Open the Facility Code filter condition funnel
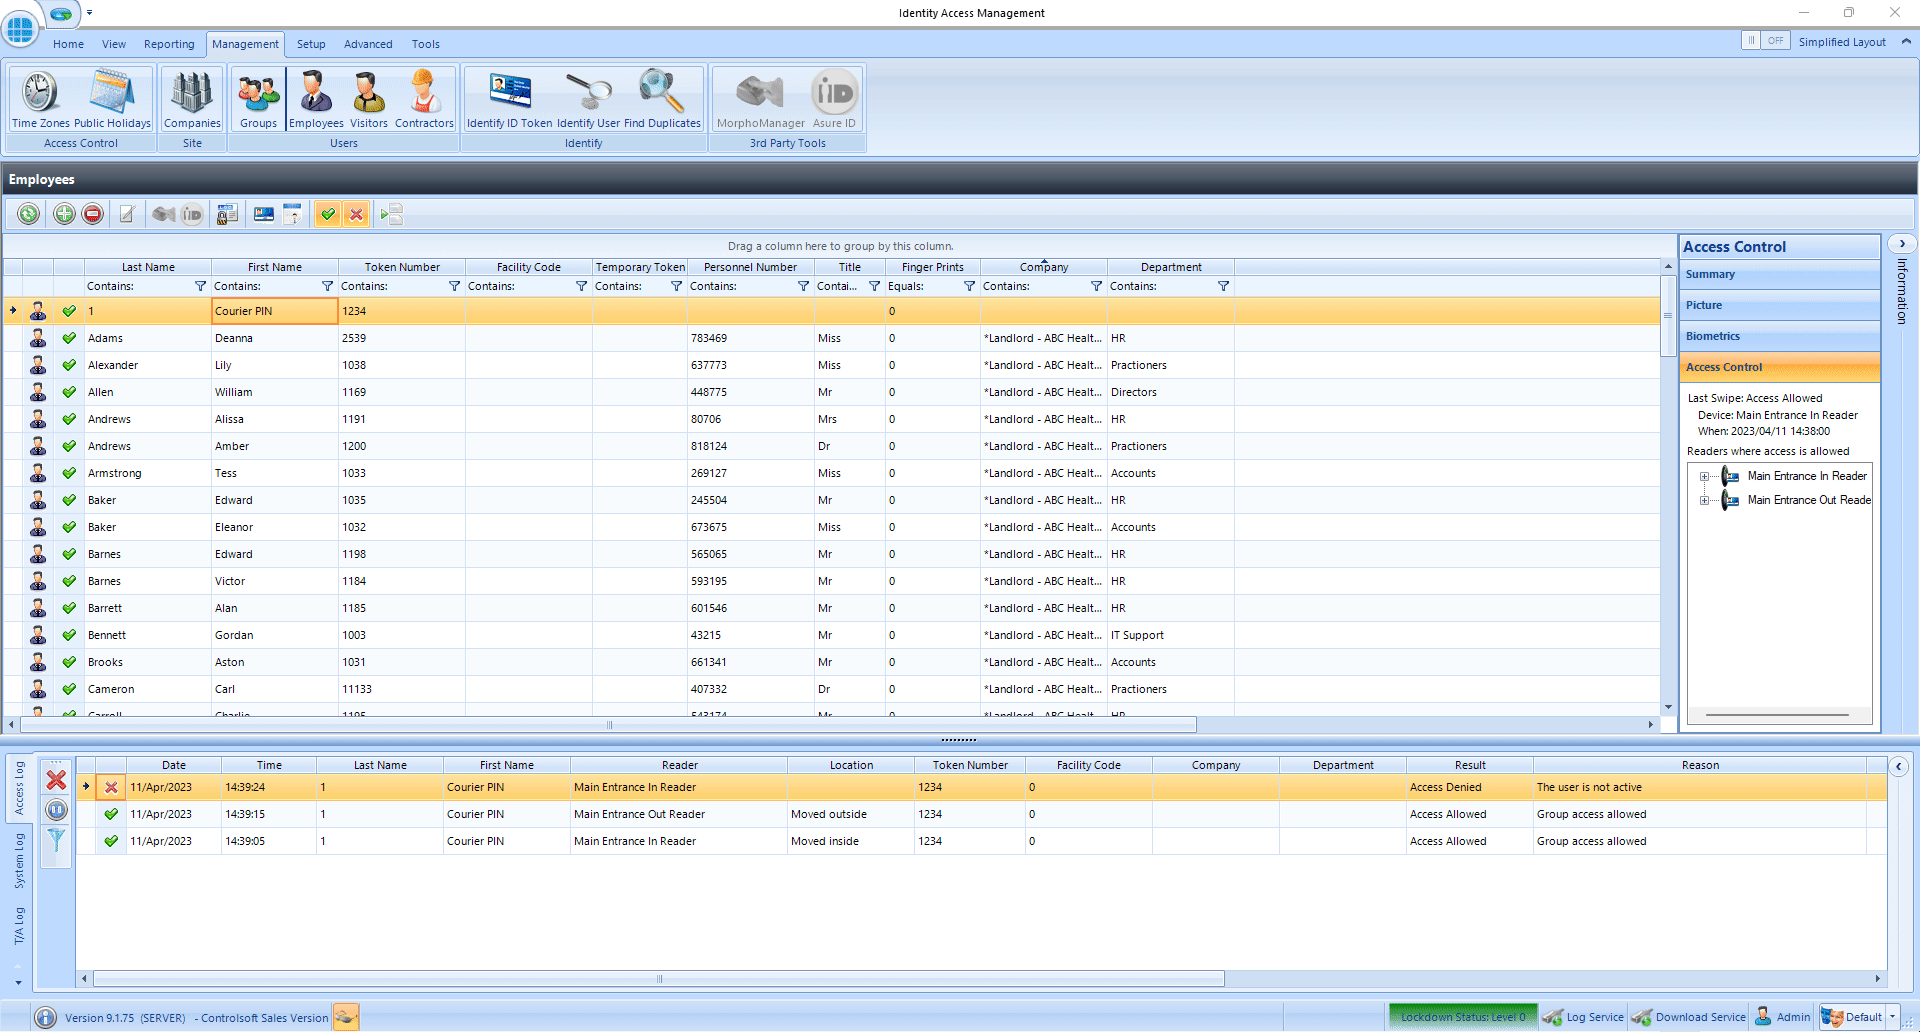This screenshot has height=1032, width=1920. (x=581, y=287)
